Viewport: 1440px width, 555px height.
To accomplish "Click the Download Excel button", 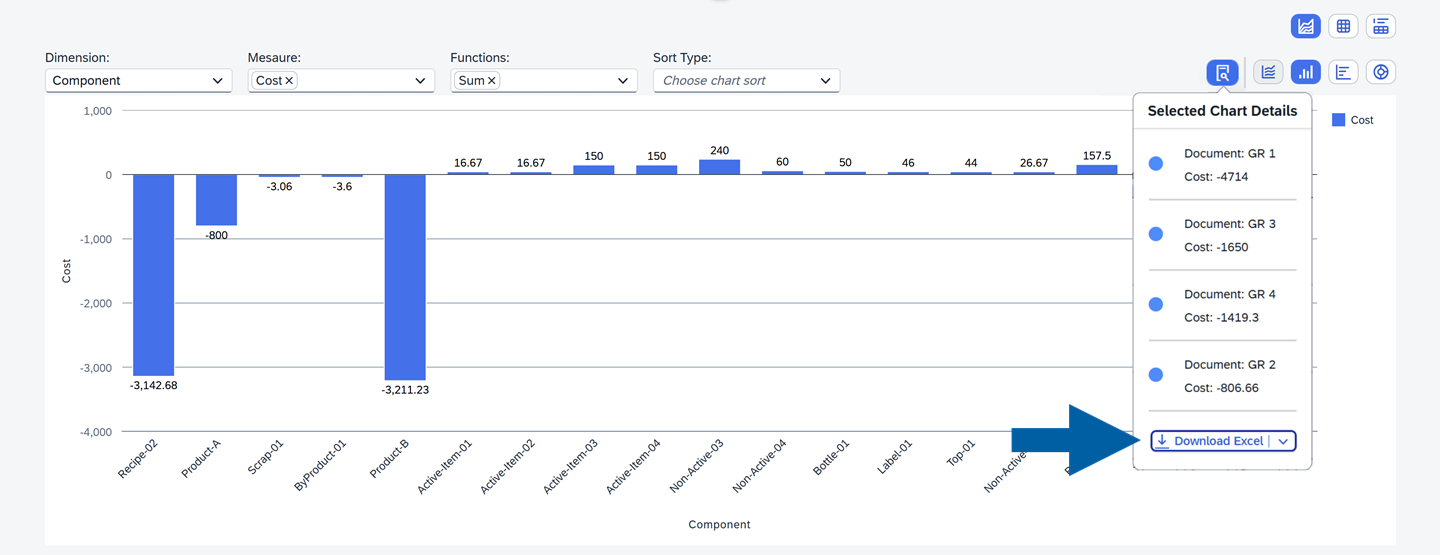I will pos(1210,441).
